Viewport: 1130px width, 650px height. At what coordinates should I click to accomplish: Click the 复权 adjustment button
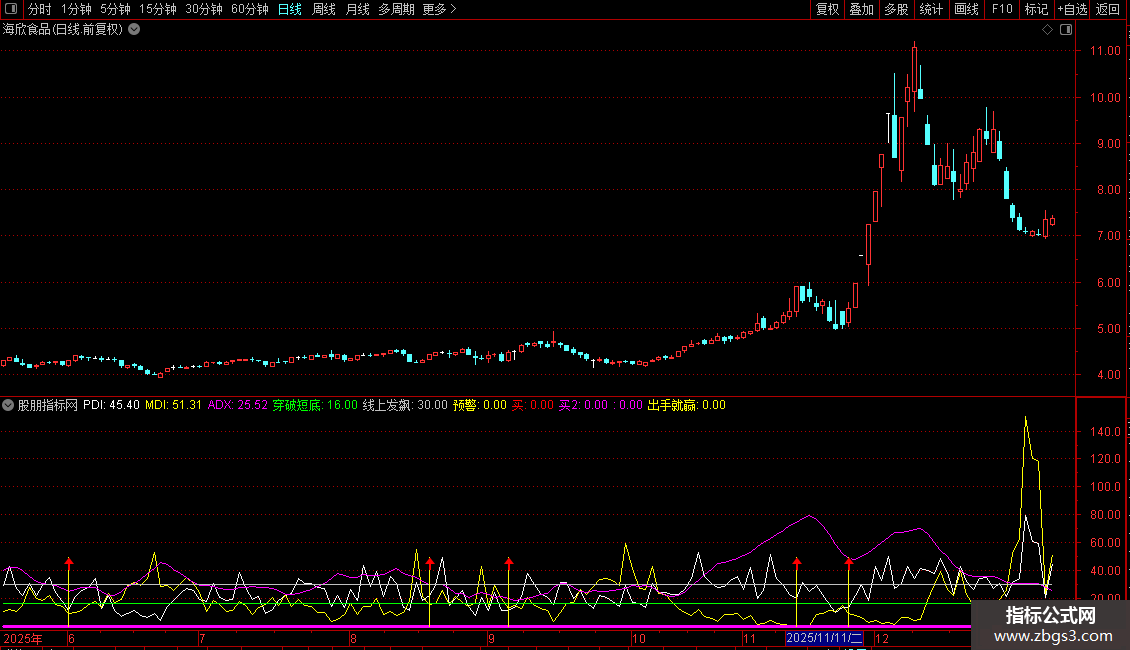pos(827,9)
